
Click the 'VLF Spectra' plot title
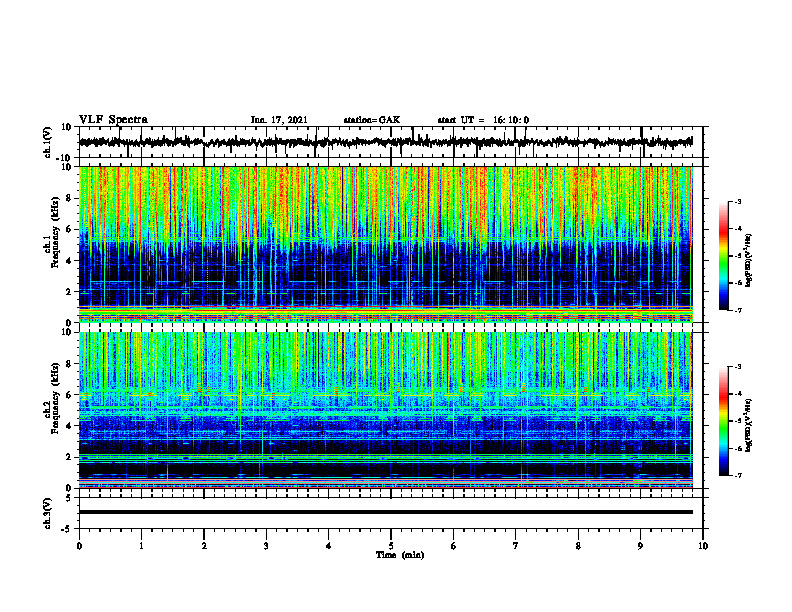tap(113, 119)
